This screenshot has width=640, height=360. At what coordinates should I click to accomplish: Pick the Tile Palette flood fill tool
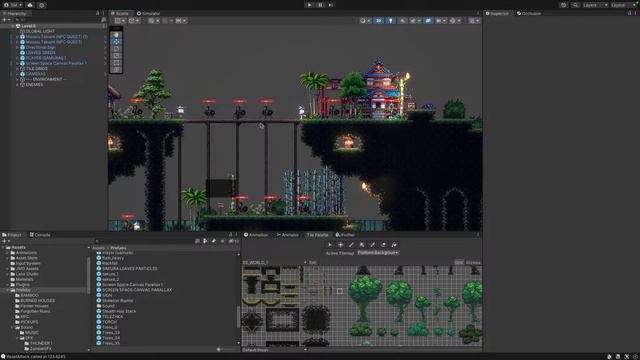394,244
